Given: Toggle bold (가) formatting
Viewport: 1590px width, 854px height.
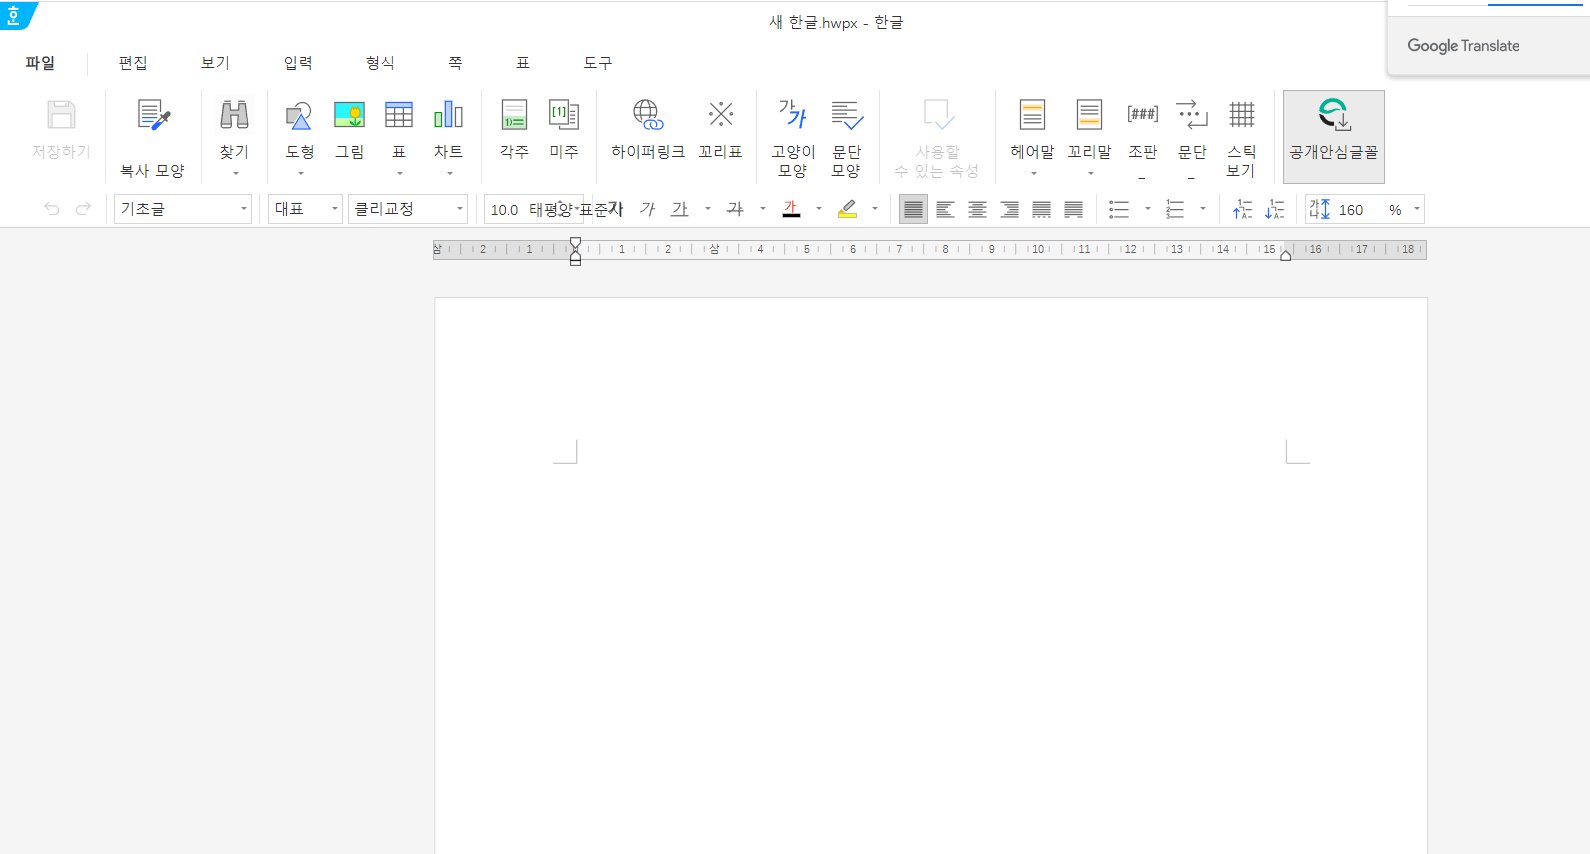Looking at the screenshot, I should [x=615, y=209].
